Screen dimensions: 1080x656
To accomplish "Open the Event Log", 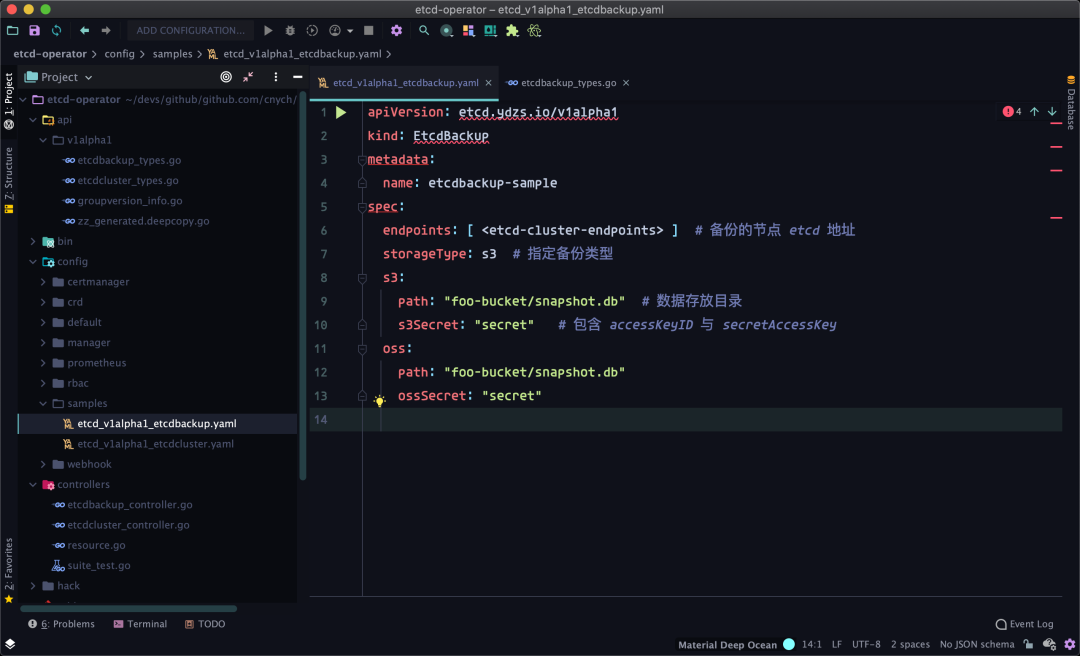I will click(1024, 624).
